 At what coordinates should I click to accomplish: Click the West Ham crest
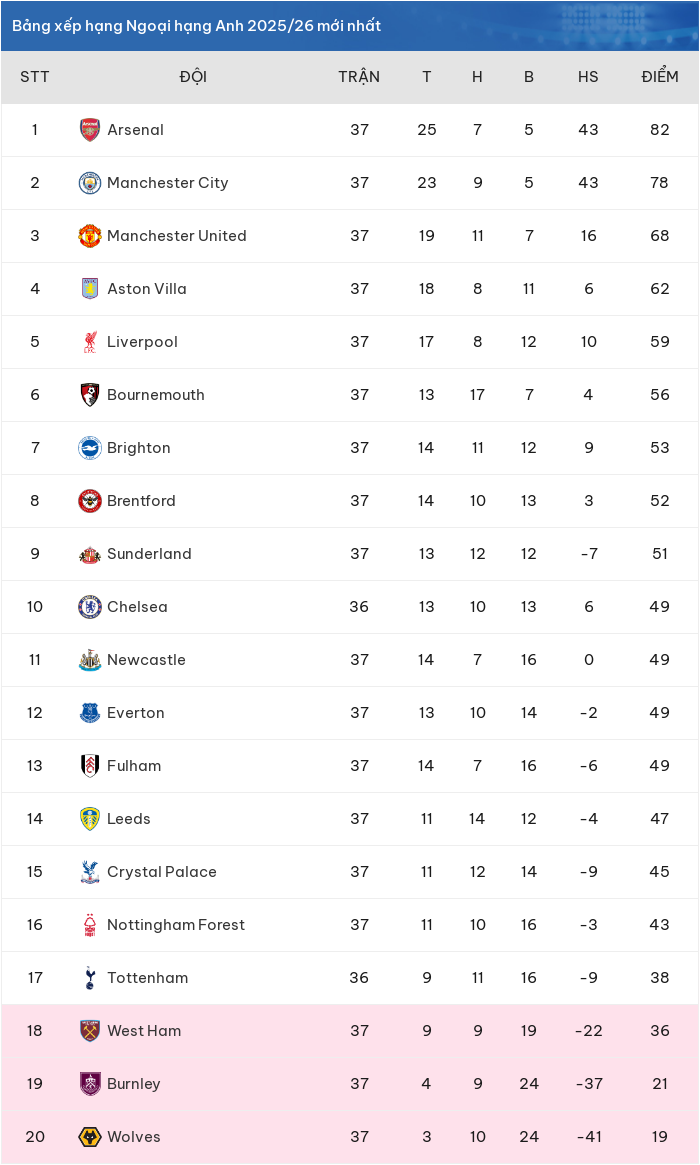pos(90,1031)
